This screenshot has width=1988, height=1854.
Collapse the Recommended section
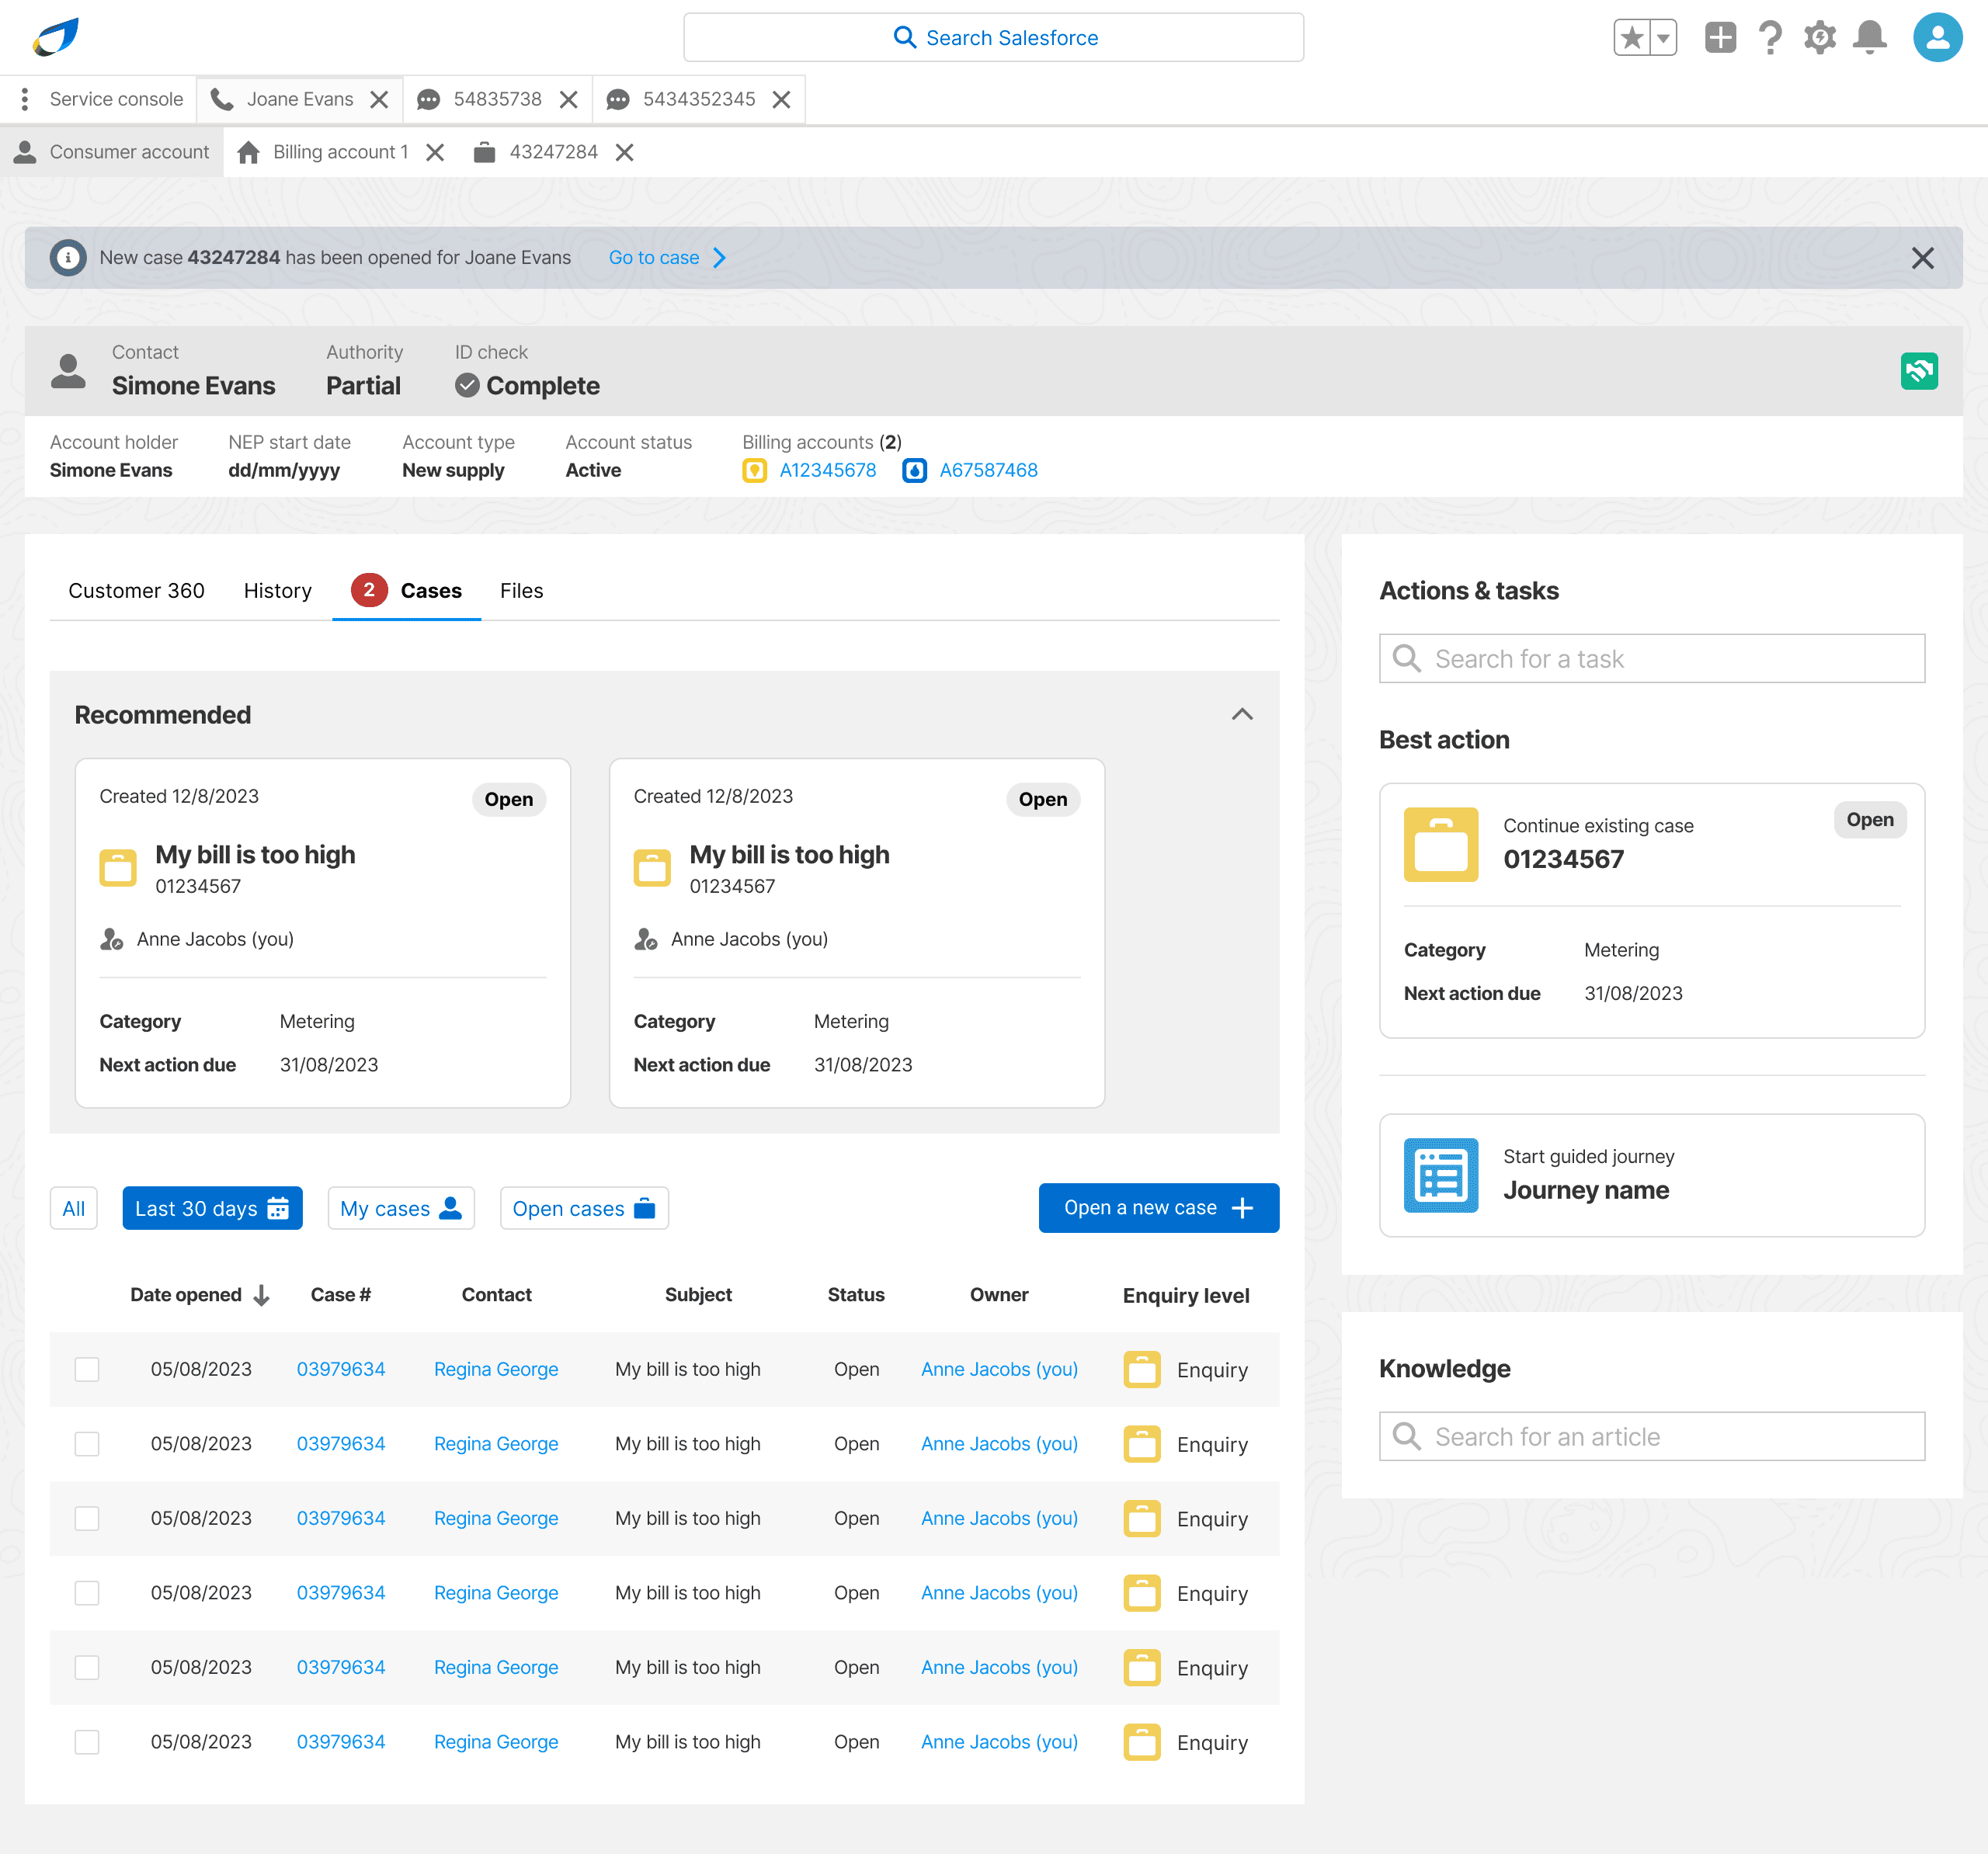click(x=1241, y=714)
